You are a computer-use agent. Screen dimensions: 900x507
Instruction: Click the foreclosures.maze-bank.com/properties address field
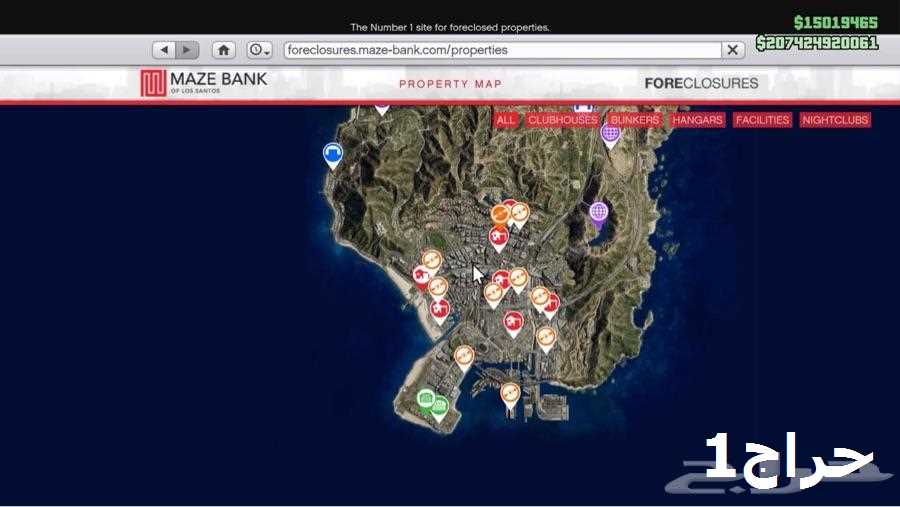502,50
